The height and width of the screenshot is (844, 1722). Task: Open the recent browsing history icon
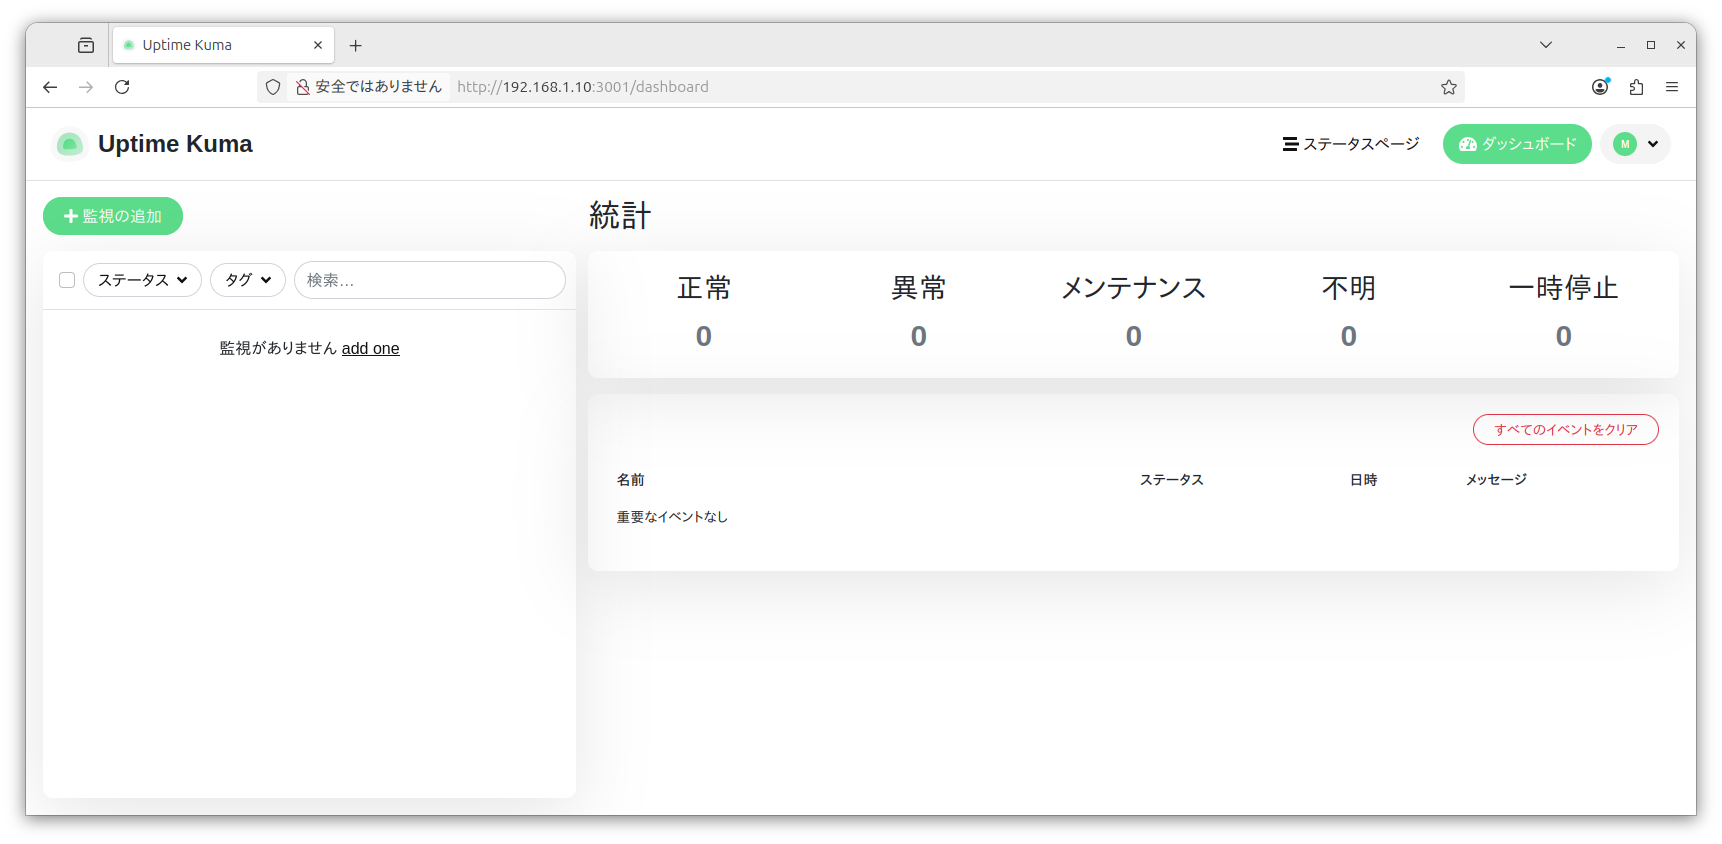coord(86,45)
